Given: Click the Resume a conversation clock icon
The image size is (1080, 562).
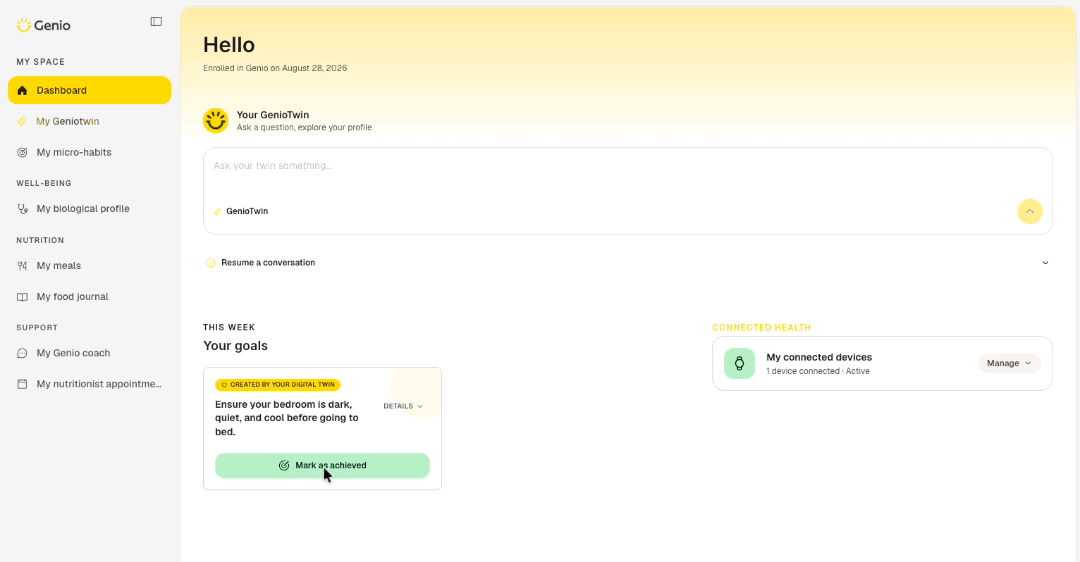Looking at the screenshot, I should 211,263.
